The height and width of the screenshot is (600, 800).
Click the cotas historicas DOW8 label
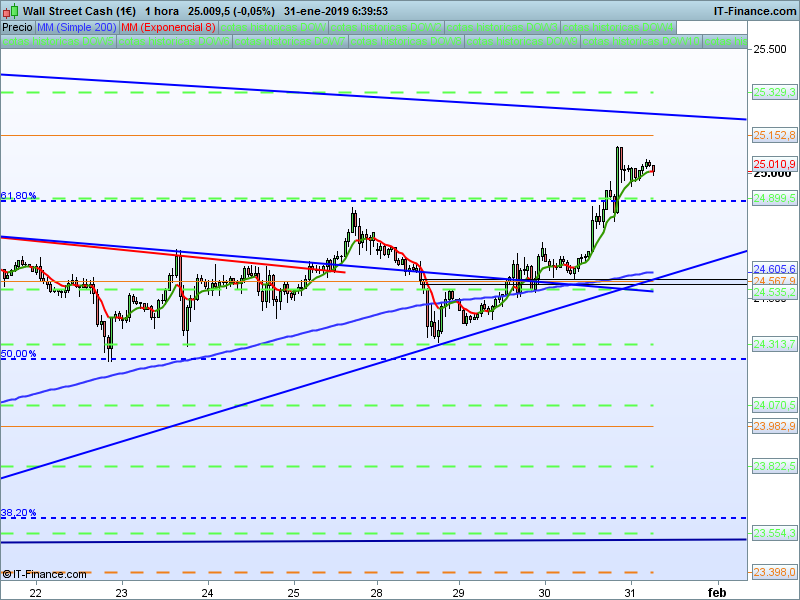tap(407, 41)
